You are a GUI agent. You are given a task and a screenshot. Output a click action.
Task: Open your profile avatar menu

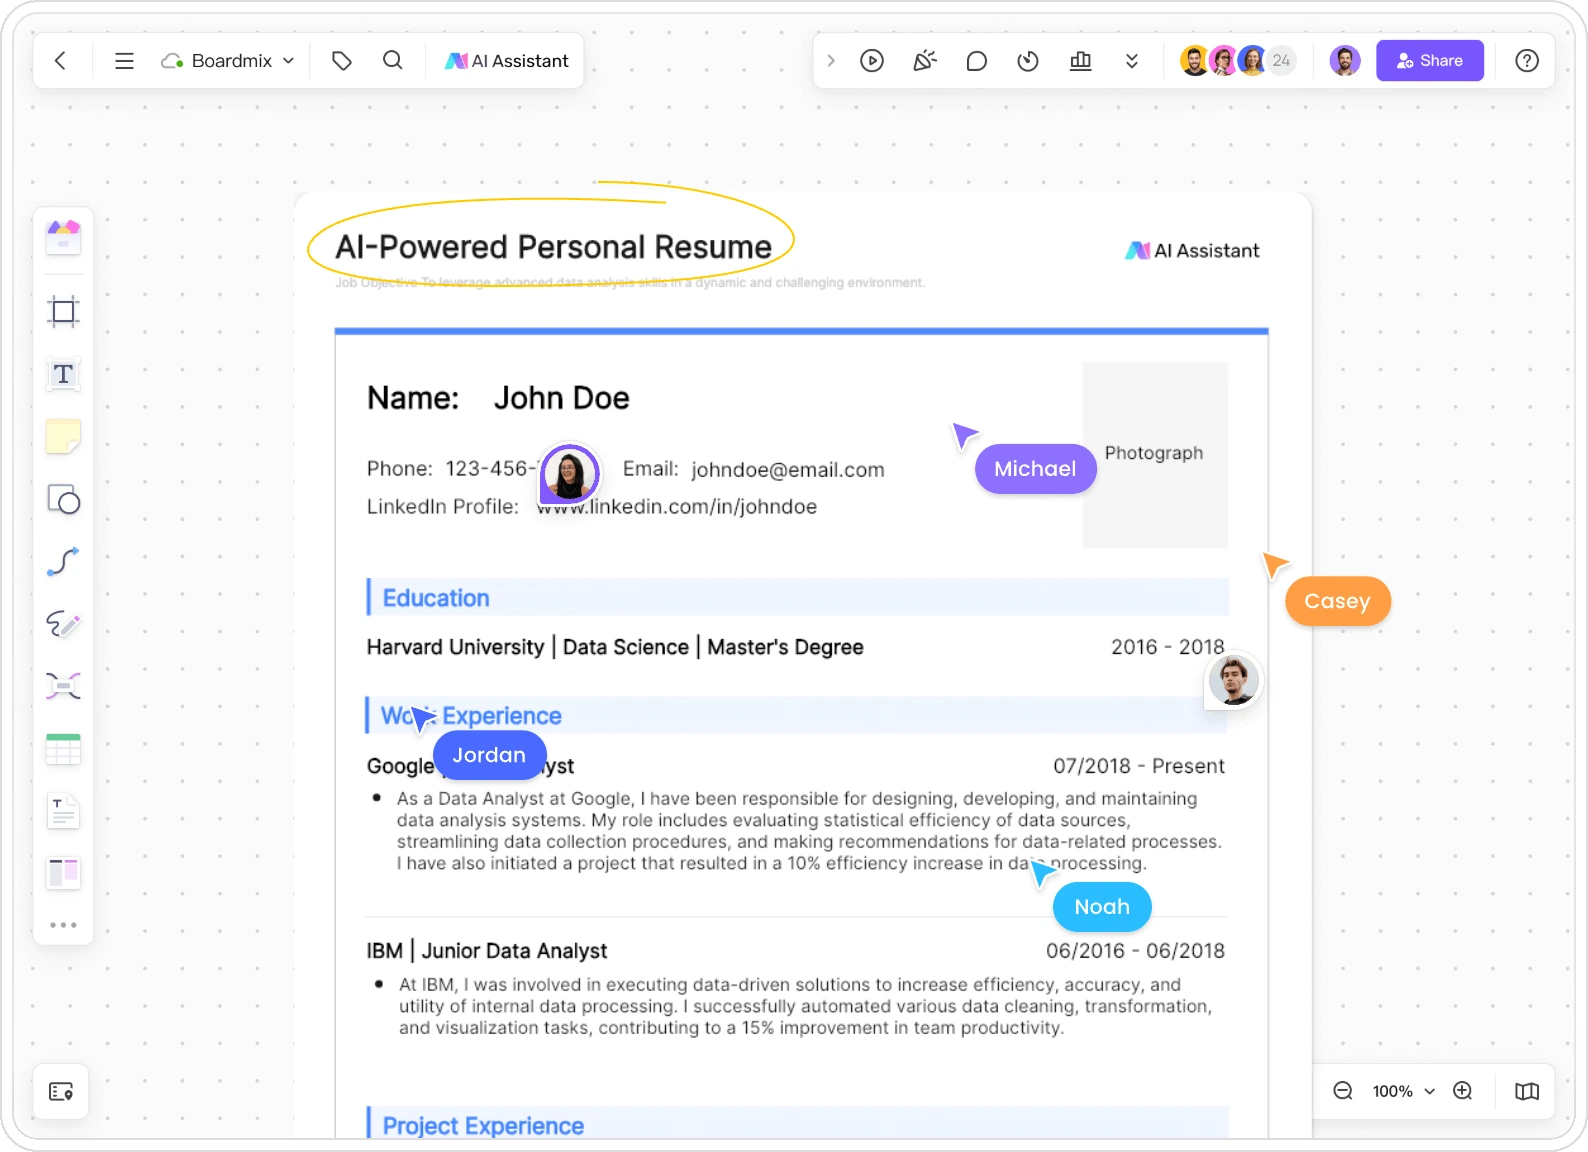[1345, 61]
